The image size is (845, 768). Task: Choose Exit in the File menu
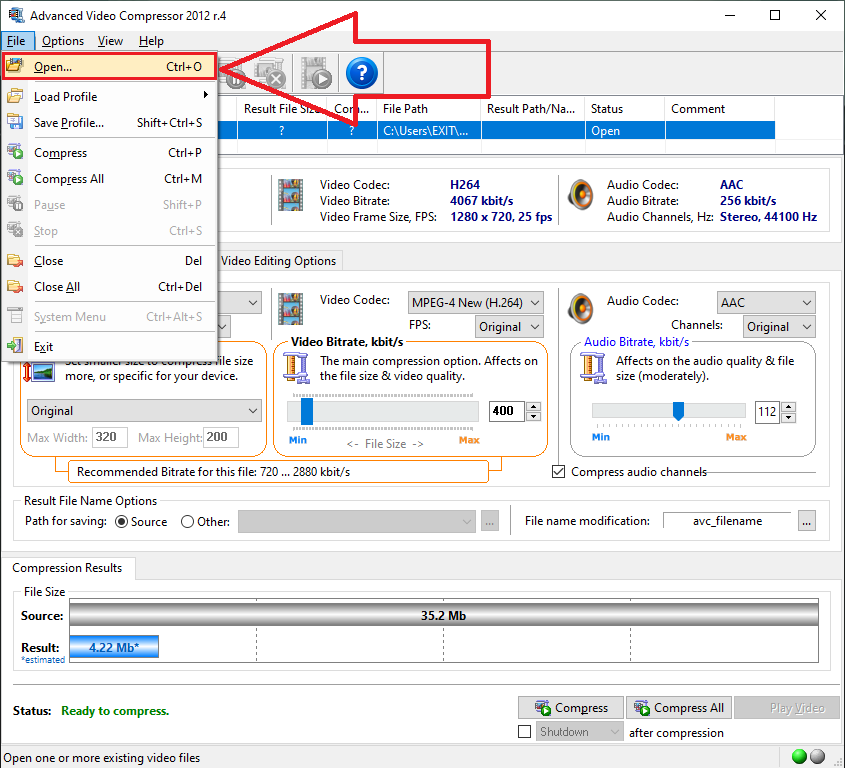click(109, 347)
